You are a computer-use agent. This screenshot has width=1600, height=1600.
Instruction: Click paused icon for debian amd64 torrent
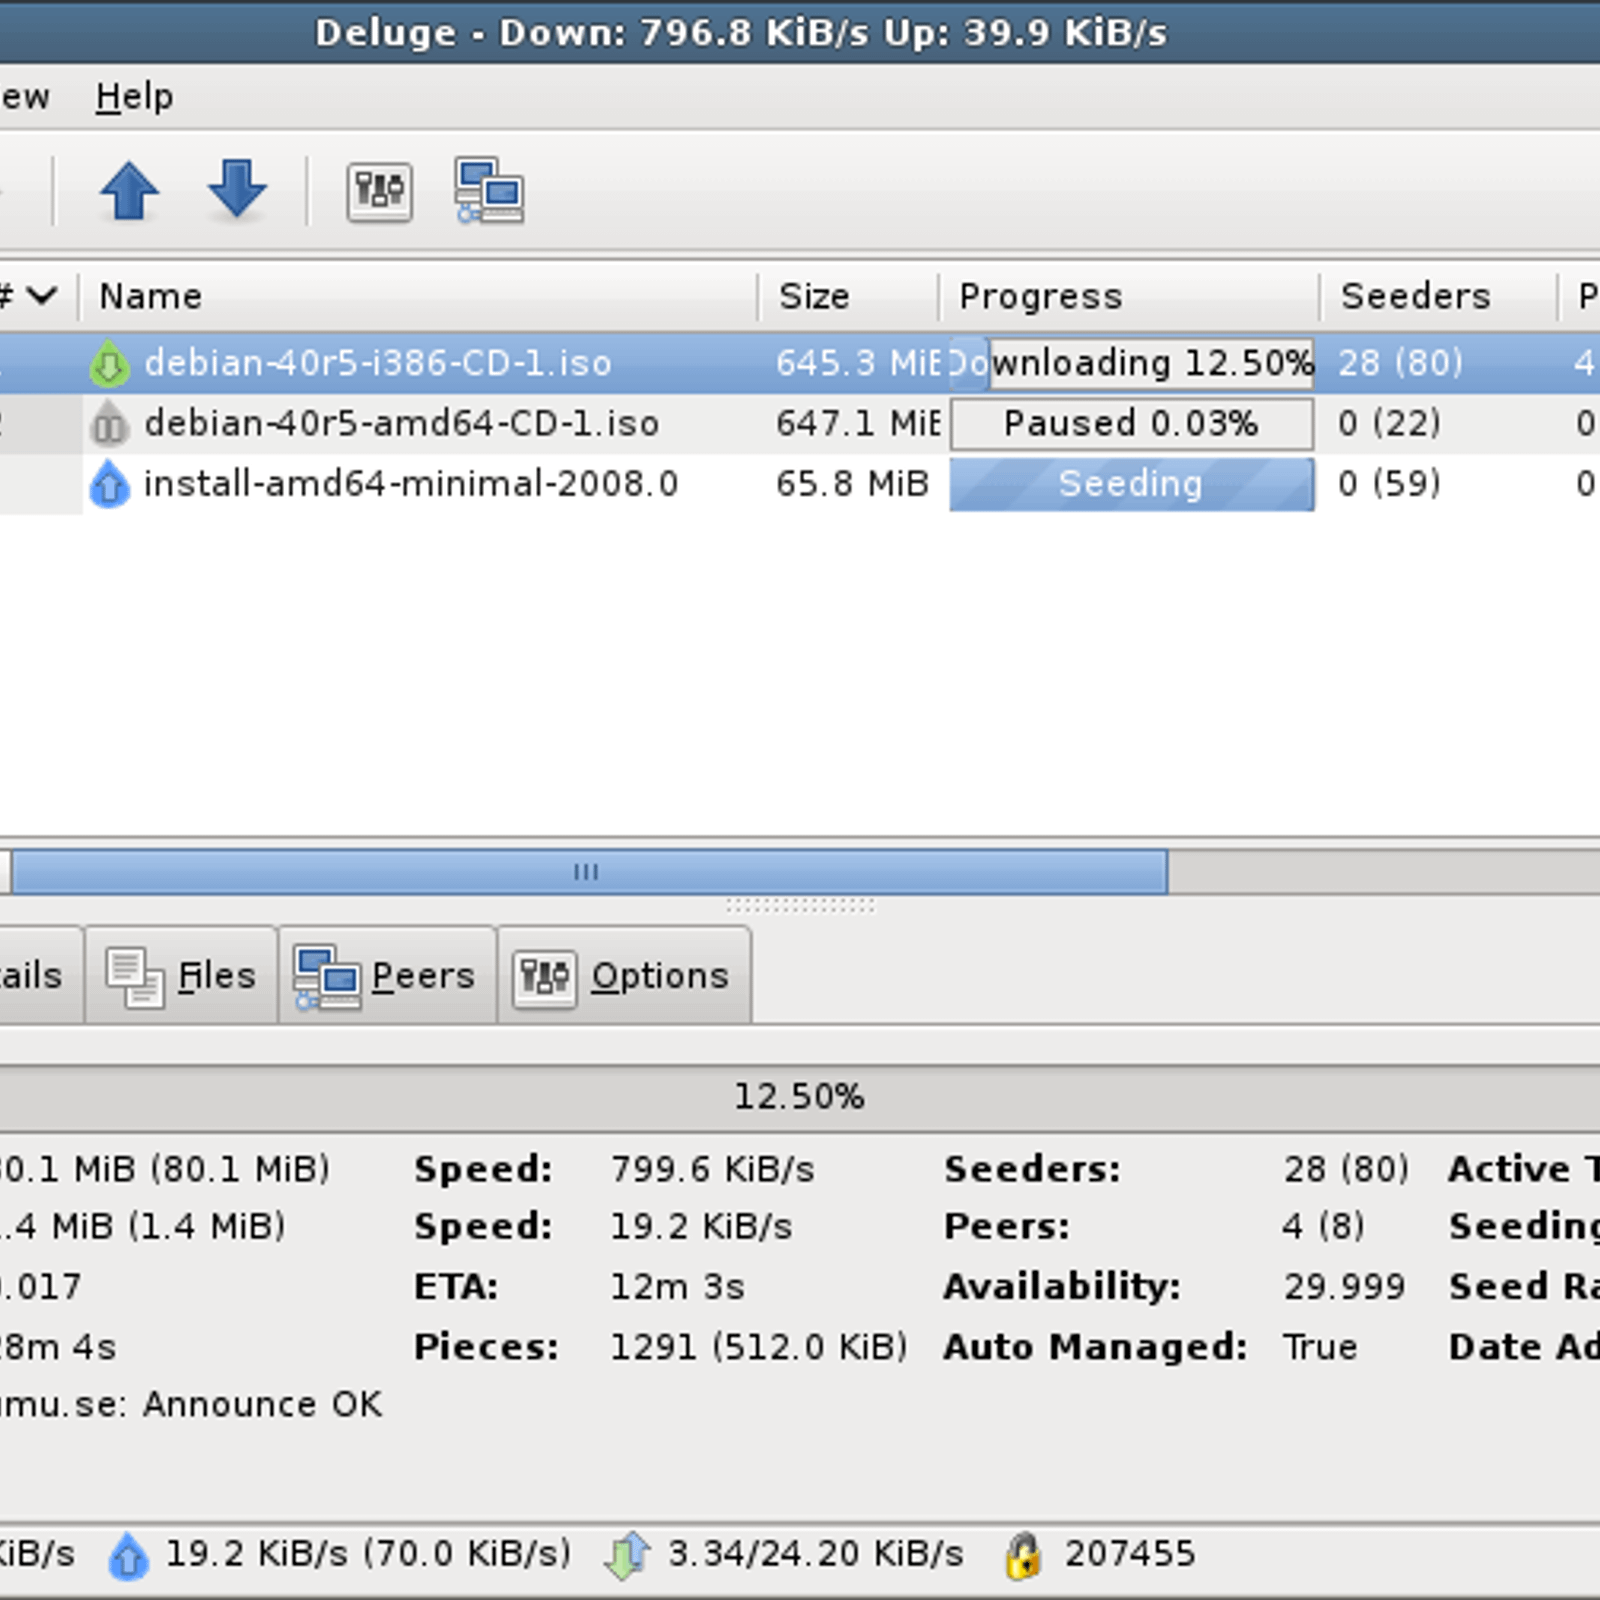[109, 424]
